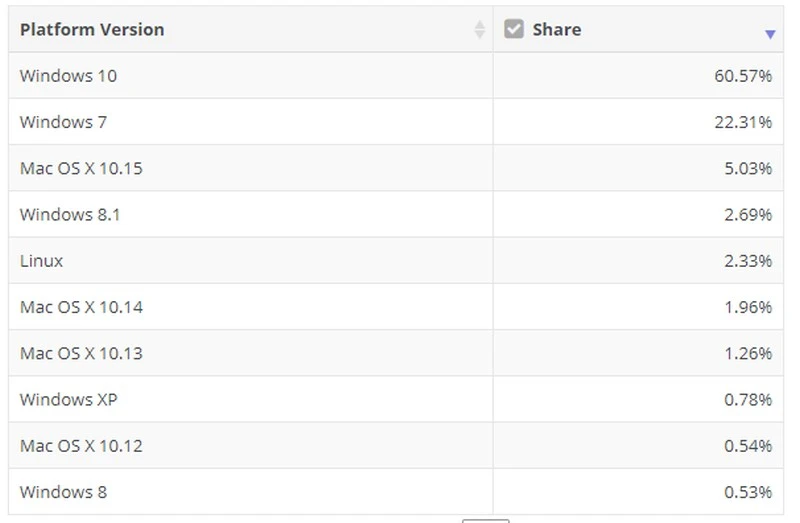Screen dimensions: 800x523
Task: Select the Windows 7 row
Action: (x=396, y=122)
